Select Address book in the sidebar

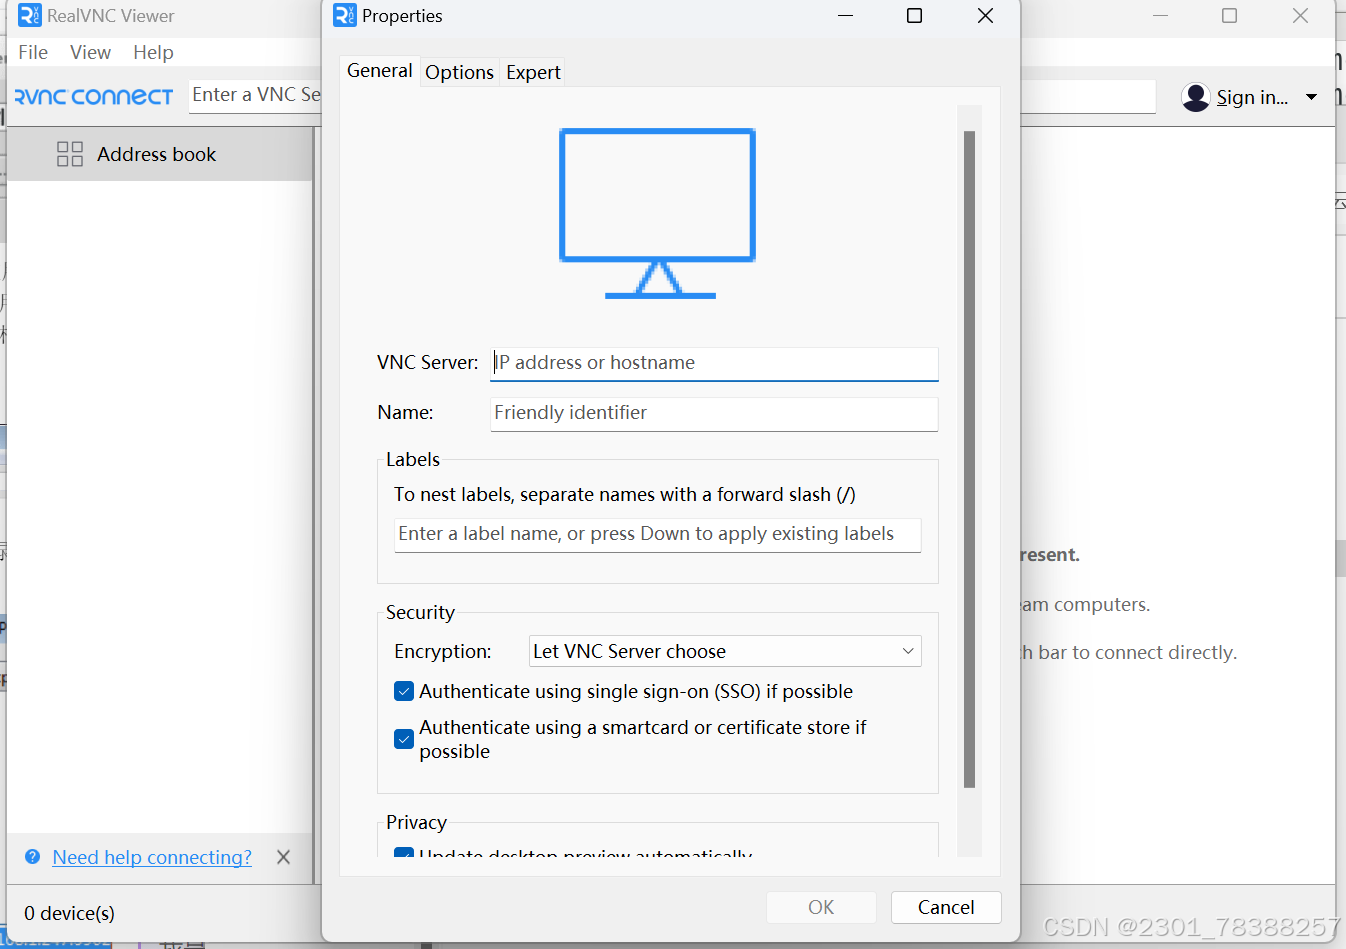tap(160, 154)
